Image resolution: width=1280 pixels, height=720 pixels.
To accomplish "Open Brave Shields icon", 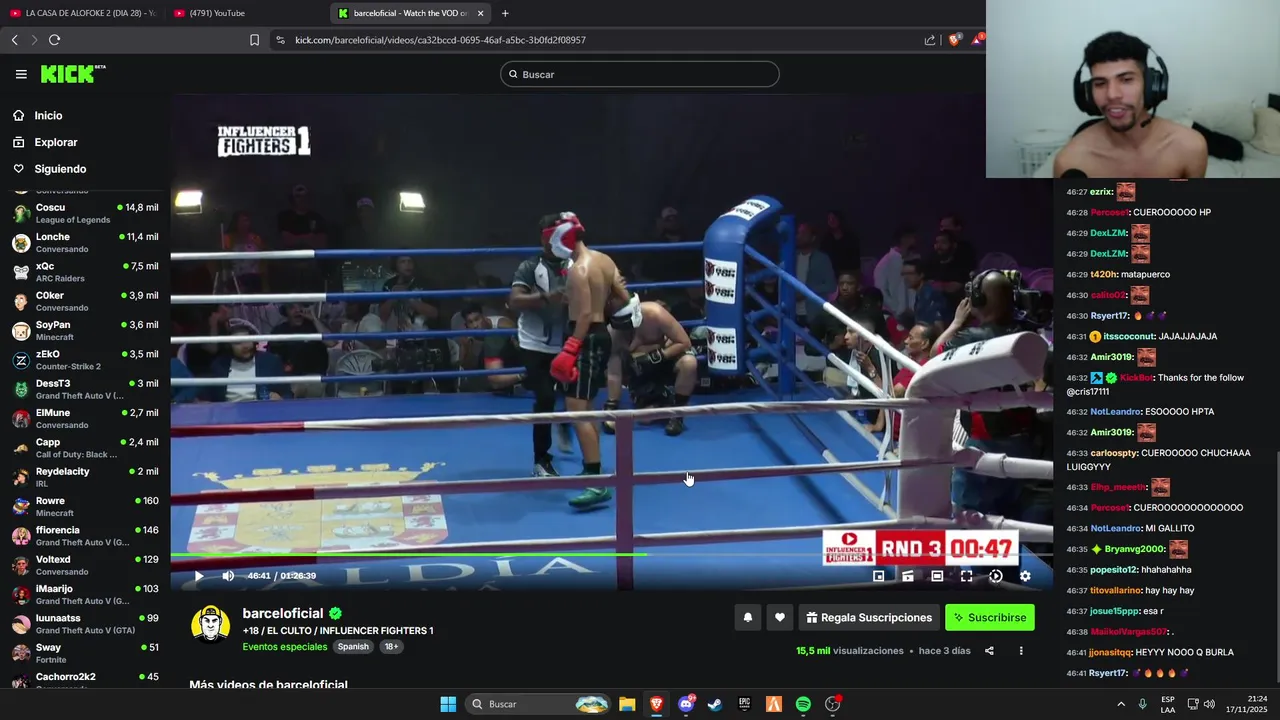I will click(954, 40).
